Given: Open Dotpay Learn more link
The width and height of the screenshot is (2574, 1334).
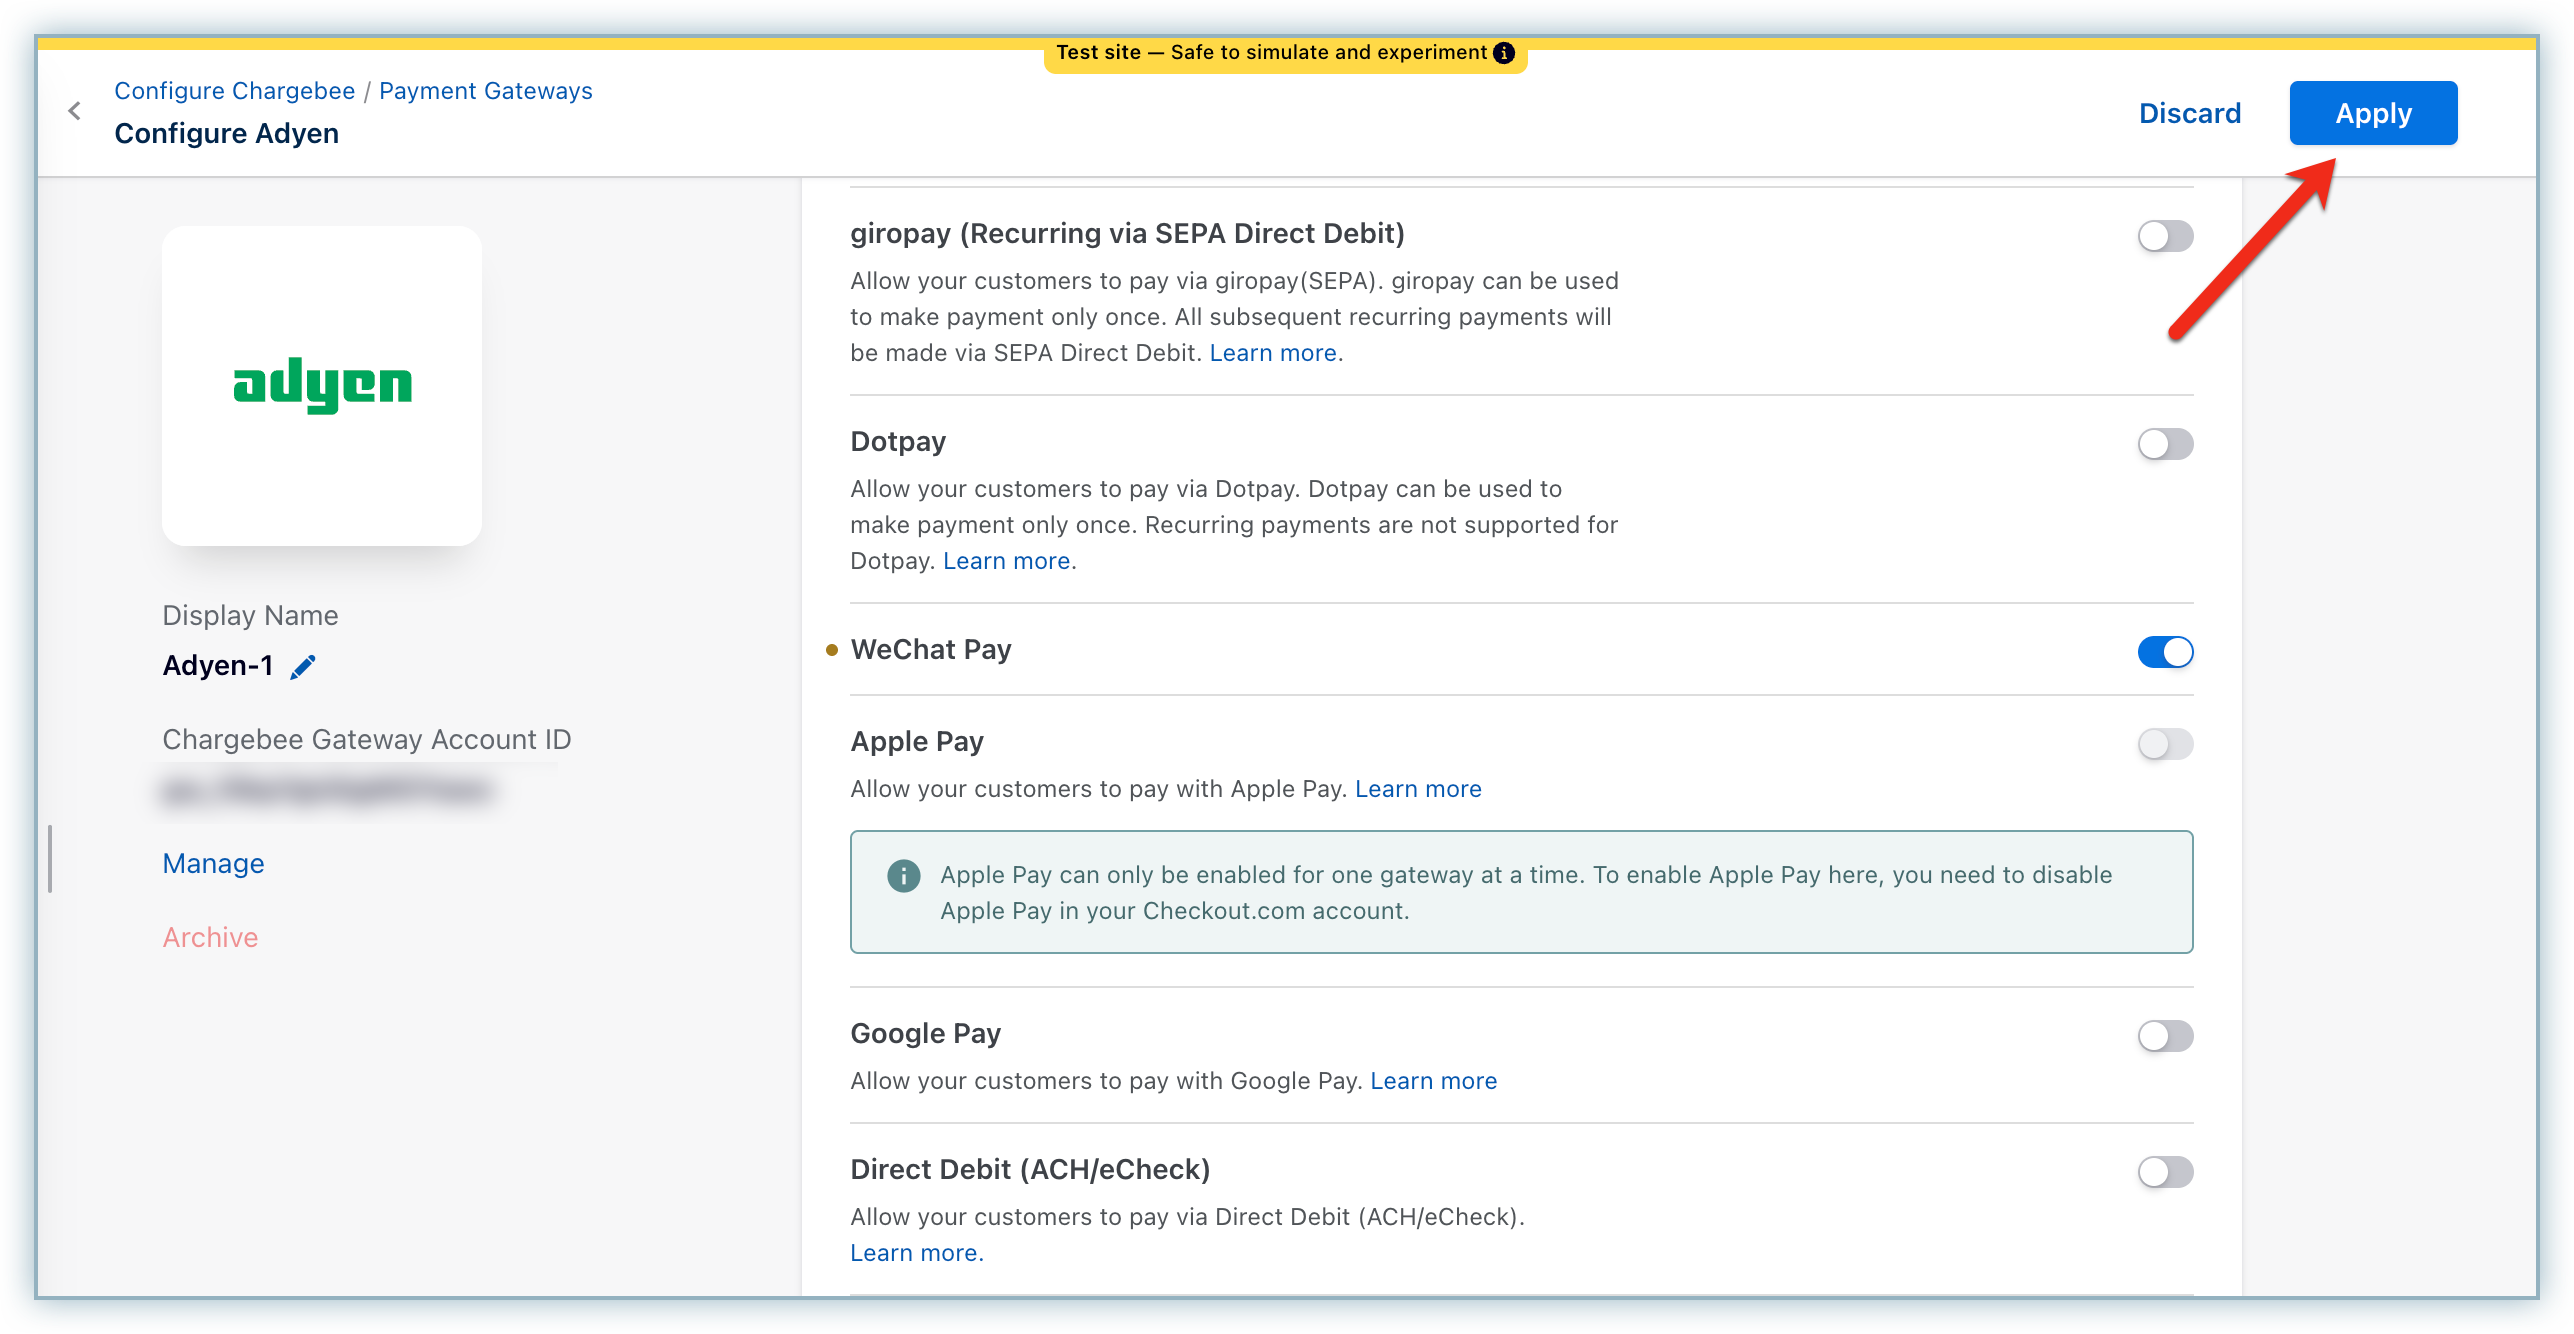Looking at the screenshot, I should click(x=1006, y=561).
